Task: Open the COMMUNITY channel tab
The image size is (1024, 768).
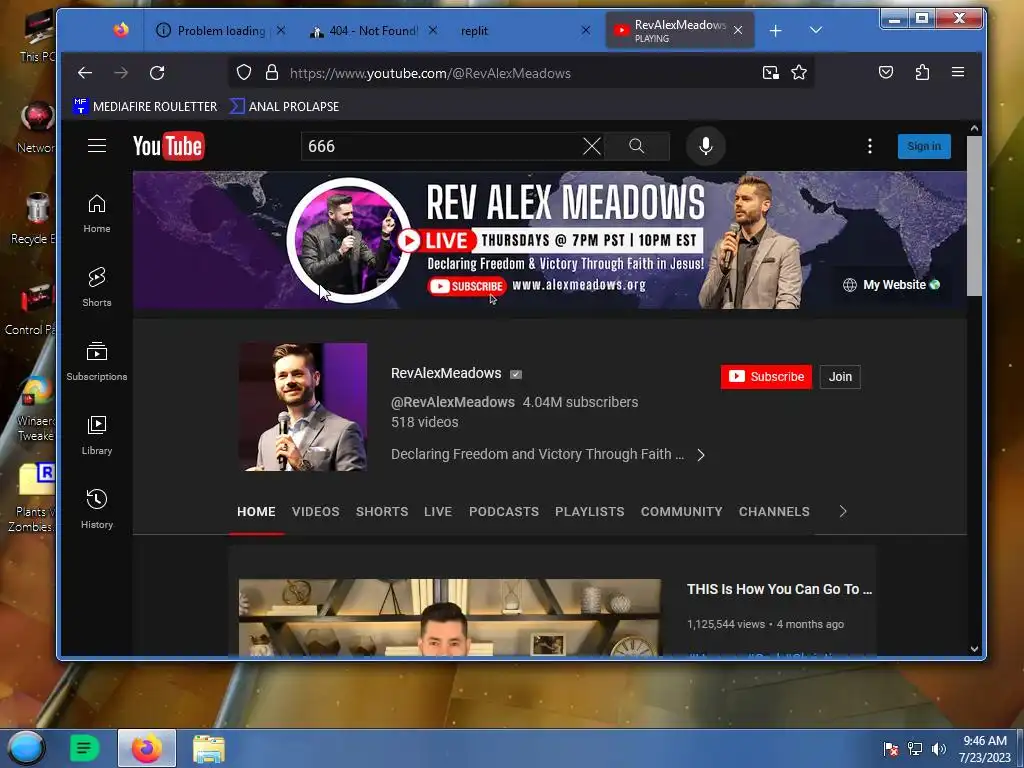Action: click(681, 511)
